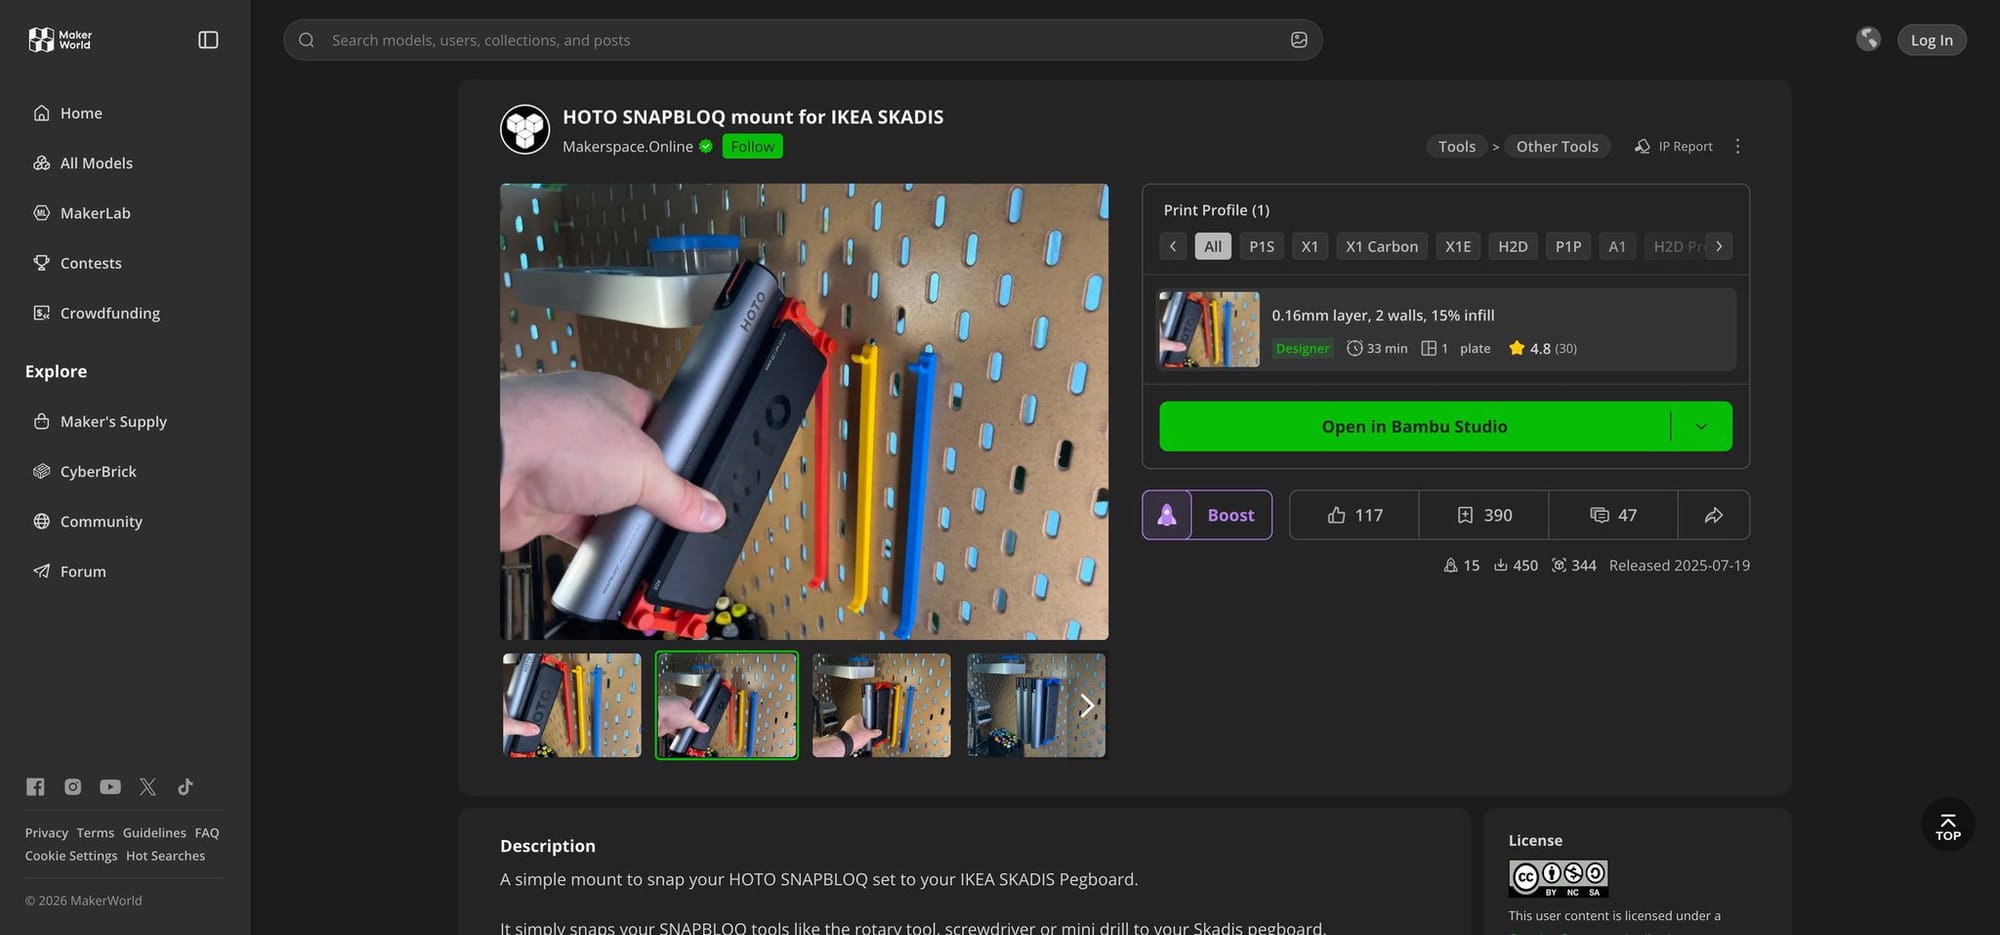Click print profile thumbnail image
This screenshot has width=2000, height=935.
1209,329
